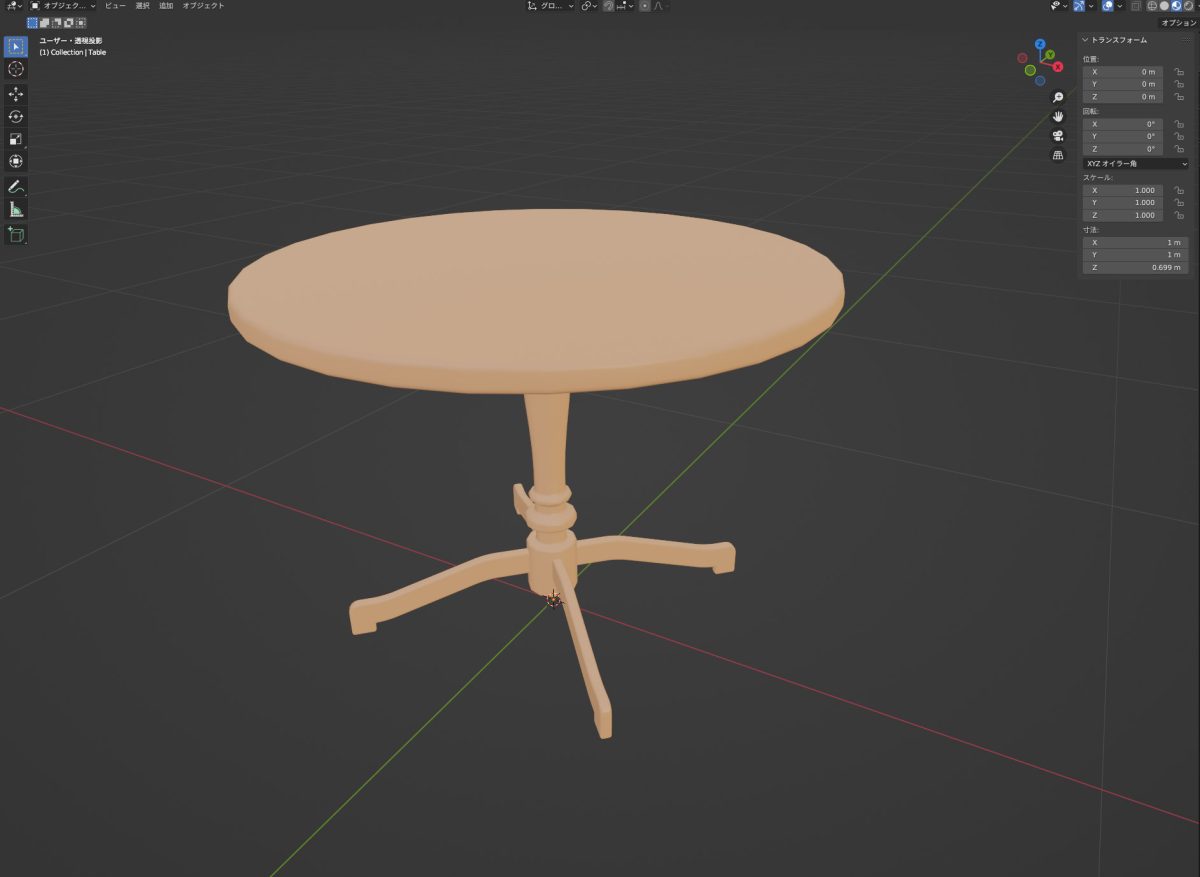Choose the Scale tool
The height and width of the screenshot is (877, 1200).
pos(16,139)
